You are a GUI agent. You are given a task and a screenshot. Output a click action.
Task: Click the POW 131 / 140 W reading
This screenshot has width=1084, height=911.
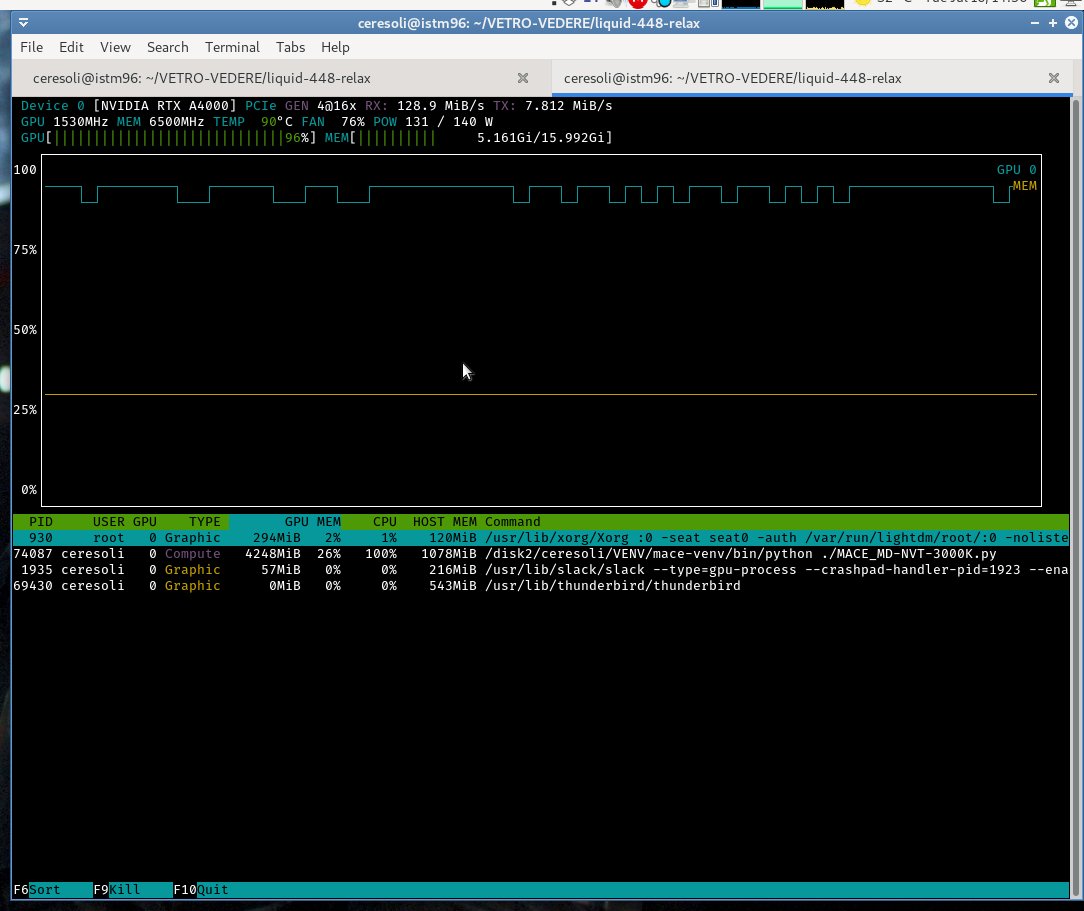pos(433,122)
